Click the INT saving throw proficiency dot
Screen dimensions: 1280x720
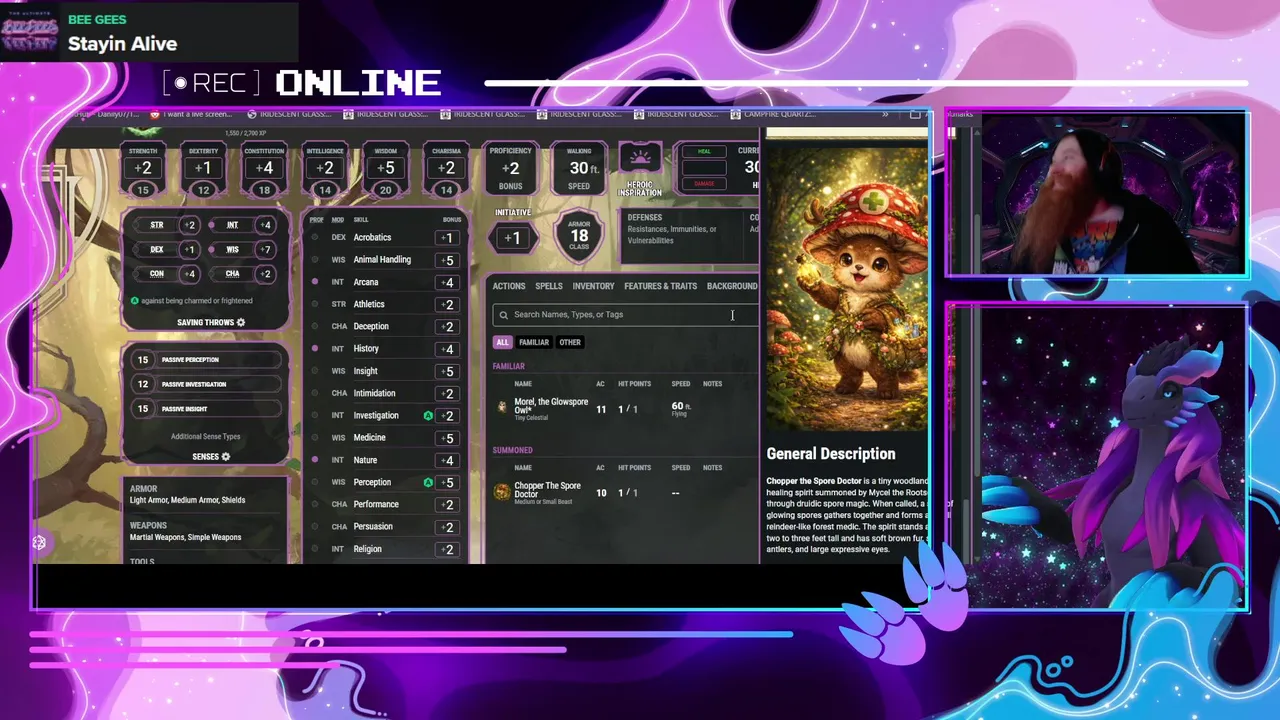[x=209, y=225]
